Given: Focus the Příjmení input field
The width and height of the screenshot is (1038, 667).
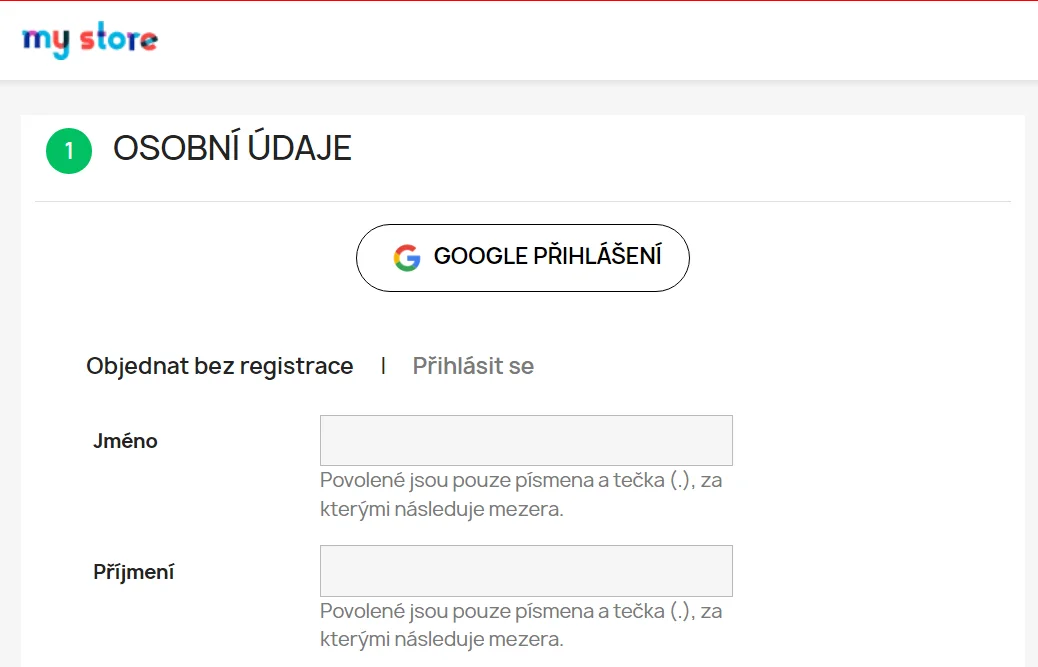Looking at the screenshot, I should (x=526, y=570).
